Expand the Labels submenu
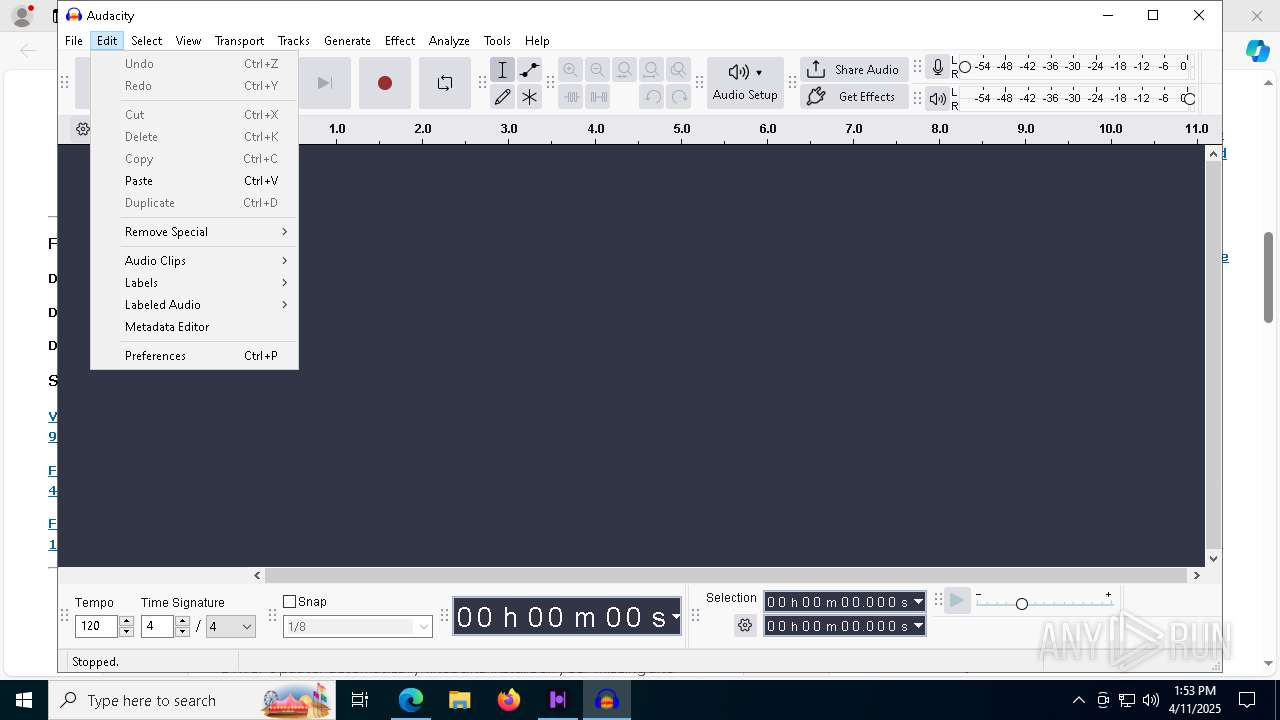The image size is (1280, 720). click(194, 283)
